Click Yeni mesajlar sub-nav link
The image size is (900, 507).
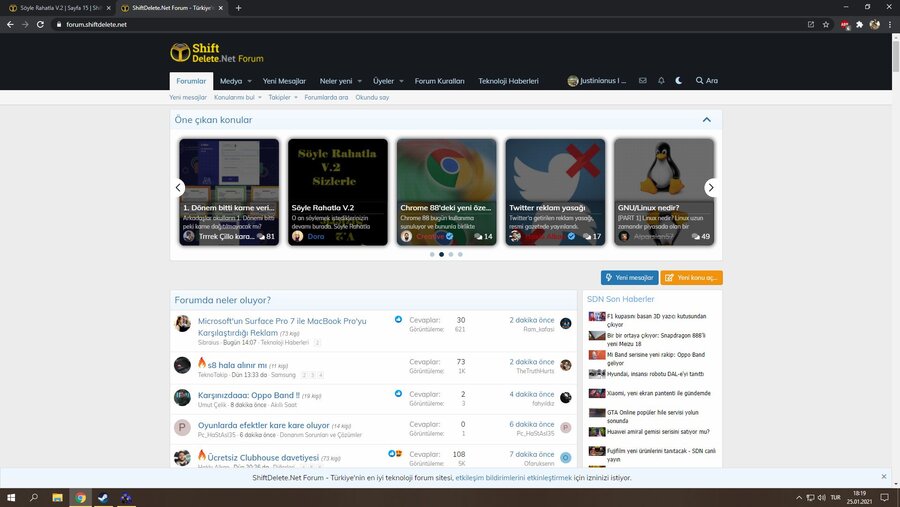(x=188, y=98)
